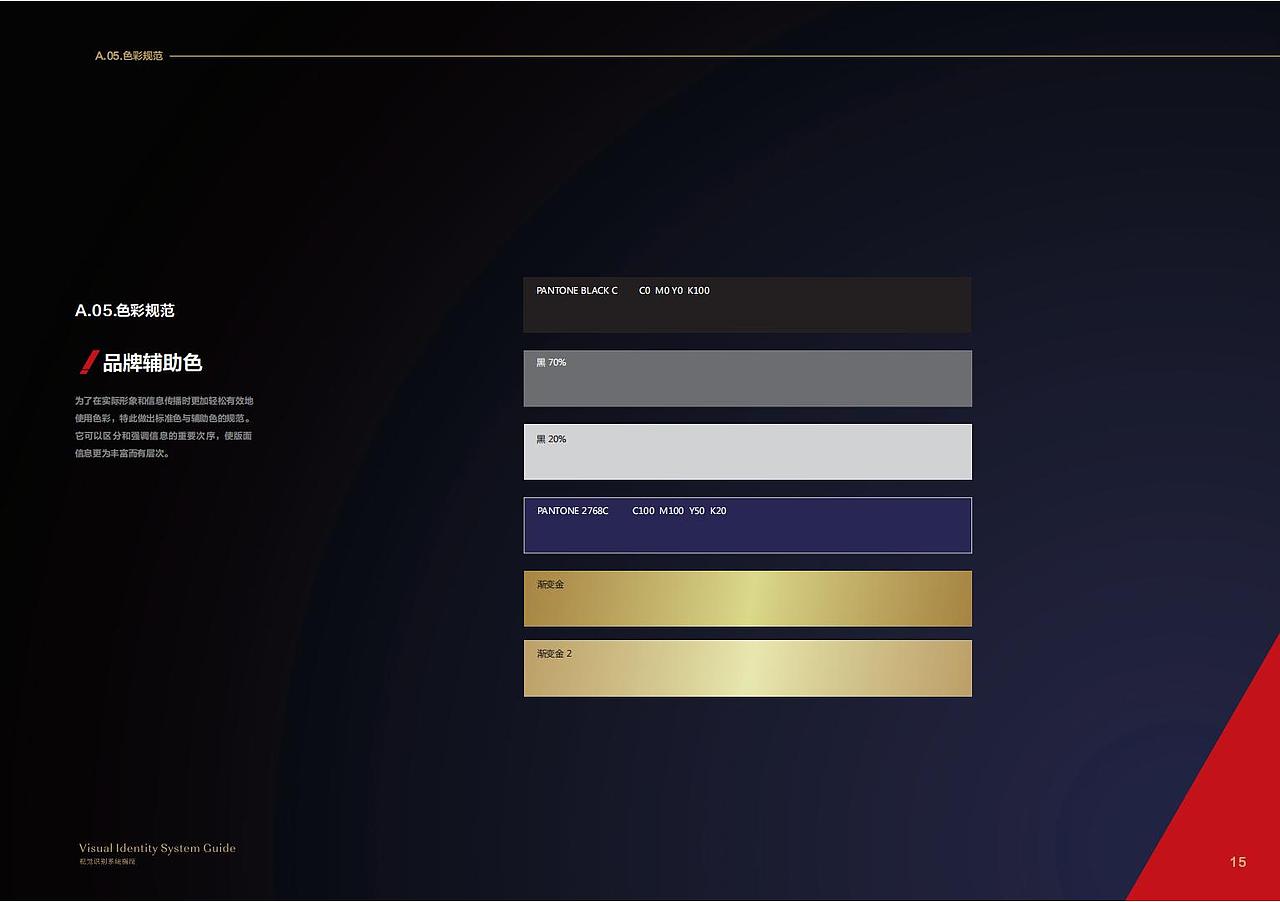Click the small Chinese subtitle under the footer title
The width and height of the screenshot is (1280, 902).
click(107, 862)
